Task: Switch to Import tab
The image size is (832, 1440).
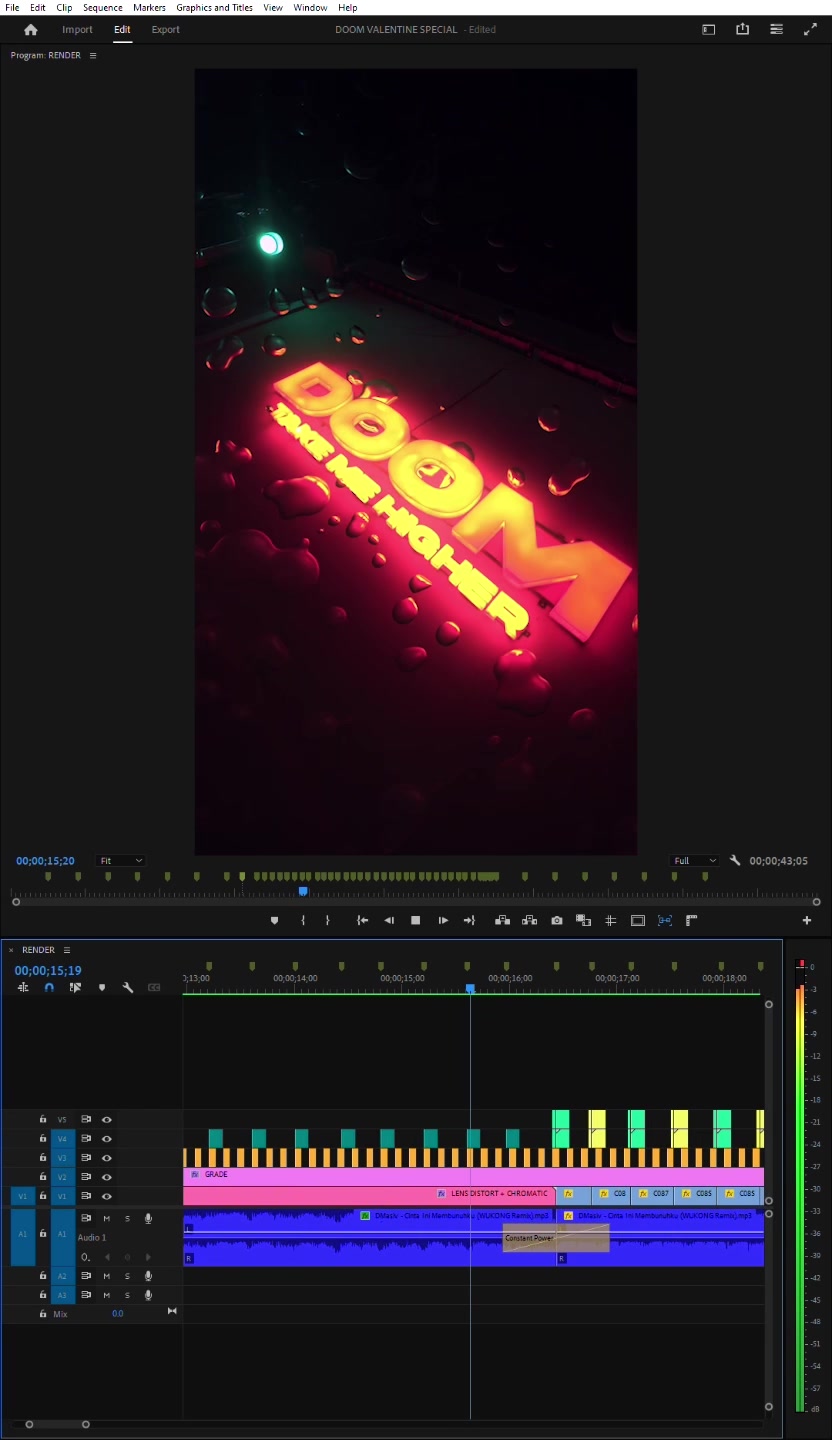Action: point(77,30)
